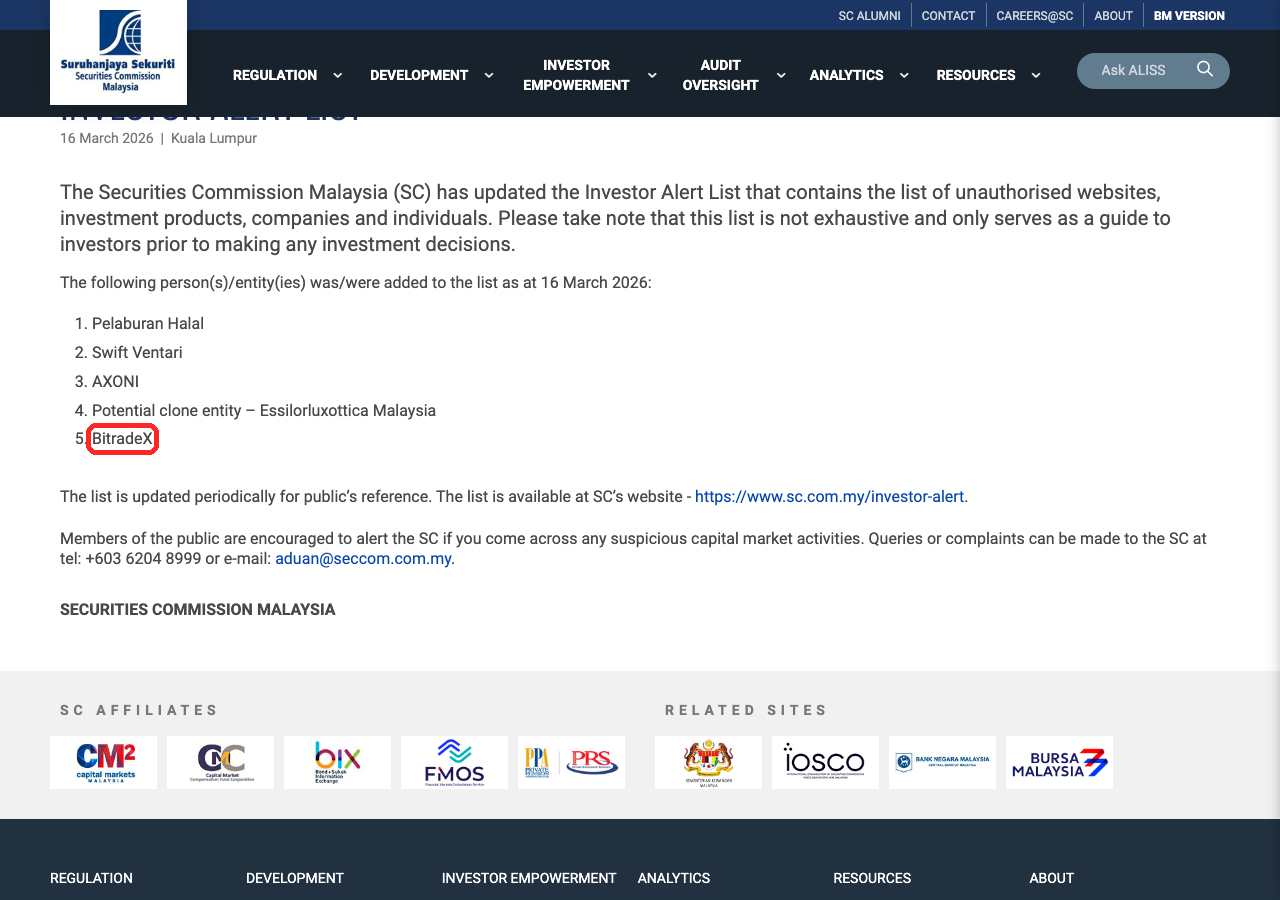Image resolution: width=1280 pixels, height=900 pixels.
Task: Open the Bursa Malaysia logo
Action: tap(1059, 763)
